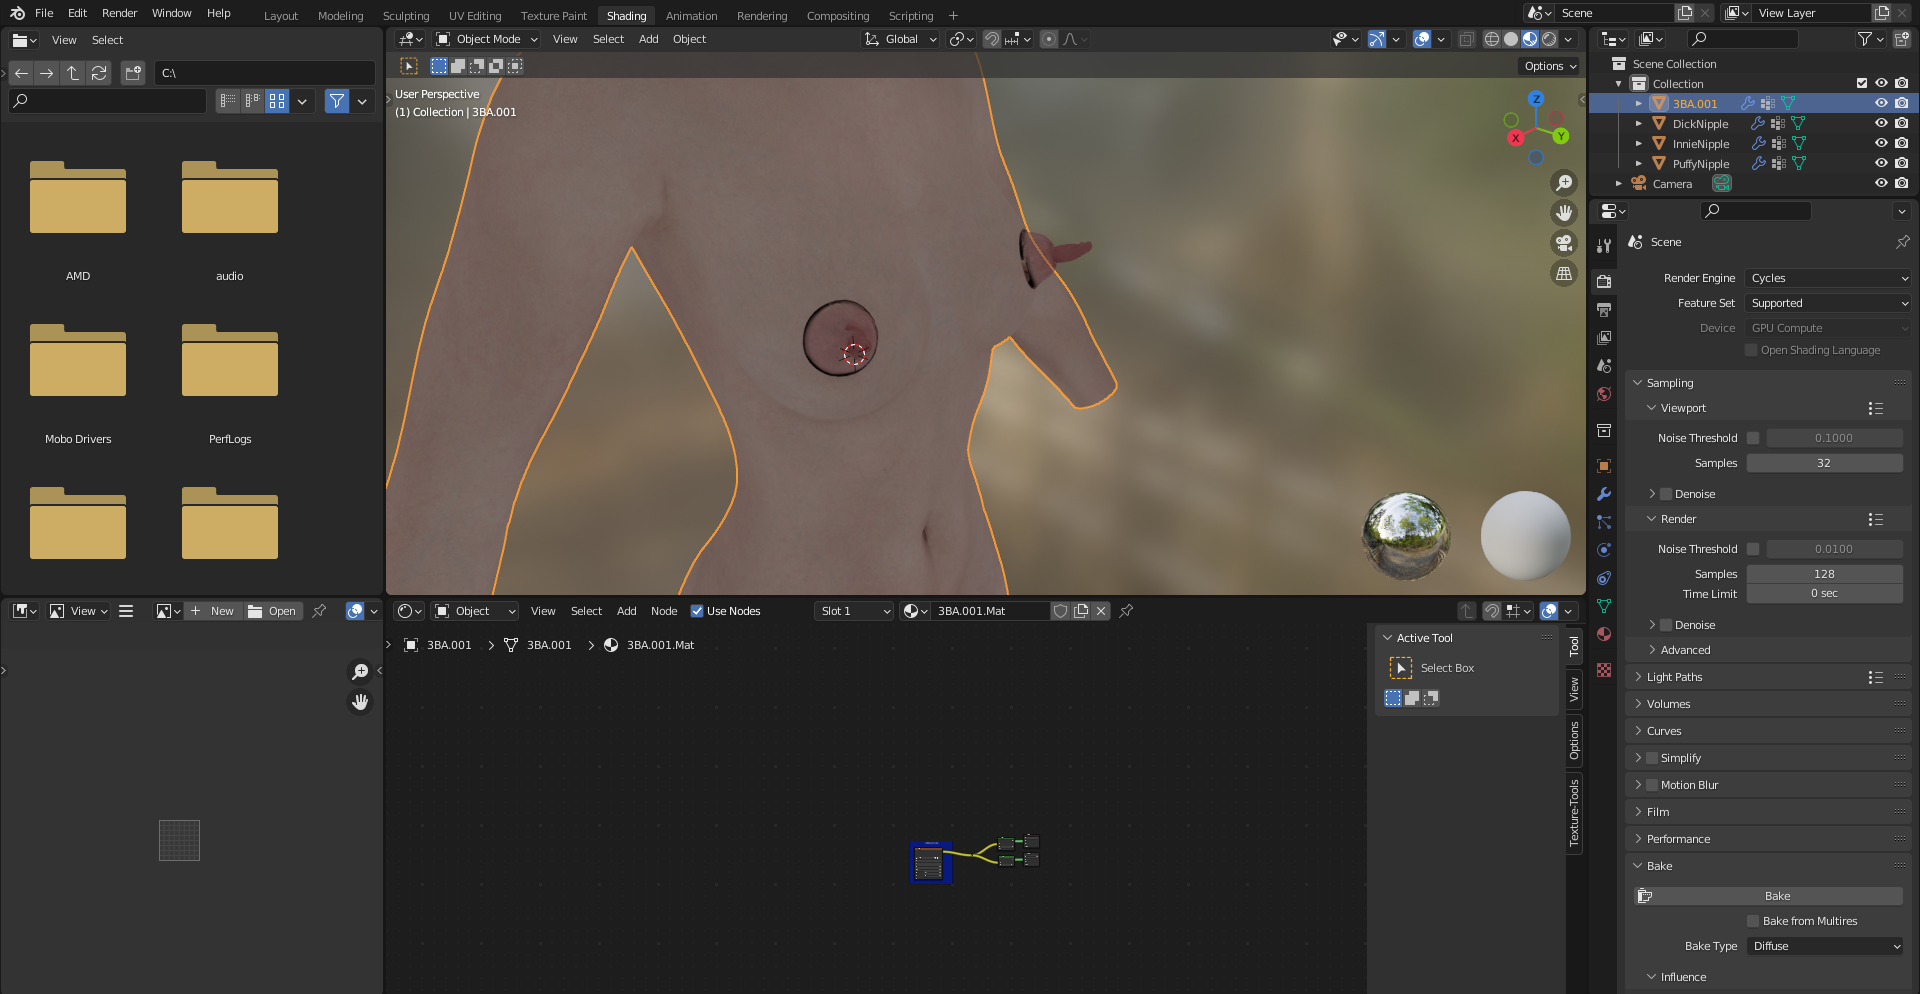
Task: Go to the parent directory
Action: pos(73,73)
